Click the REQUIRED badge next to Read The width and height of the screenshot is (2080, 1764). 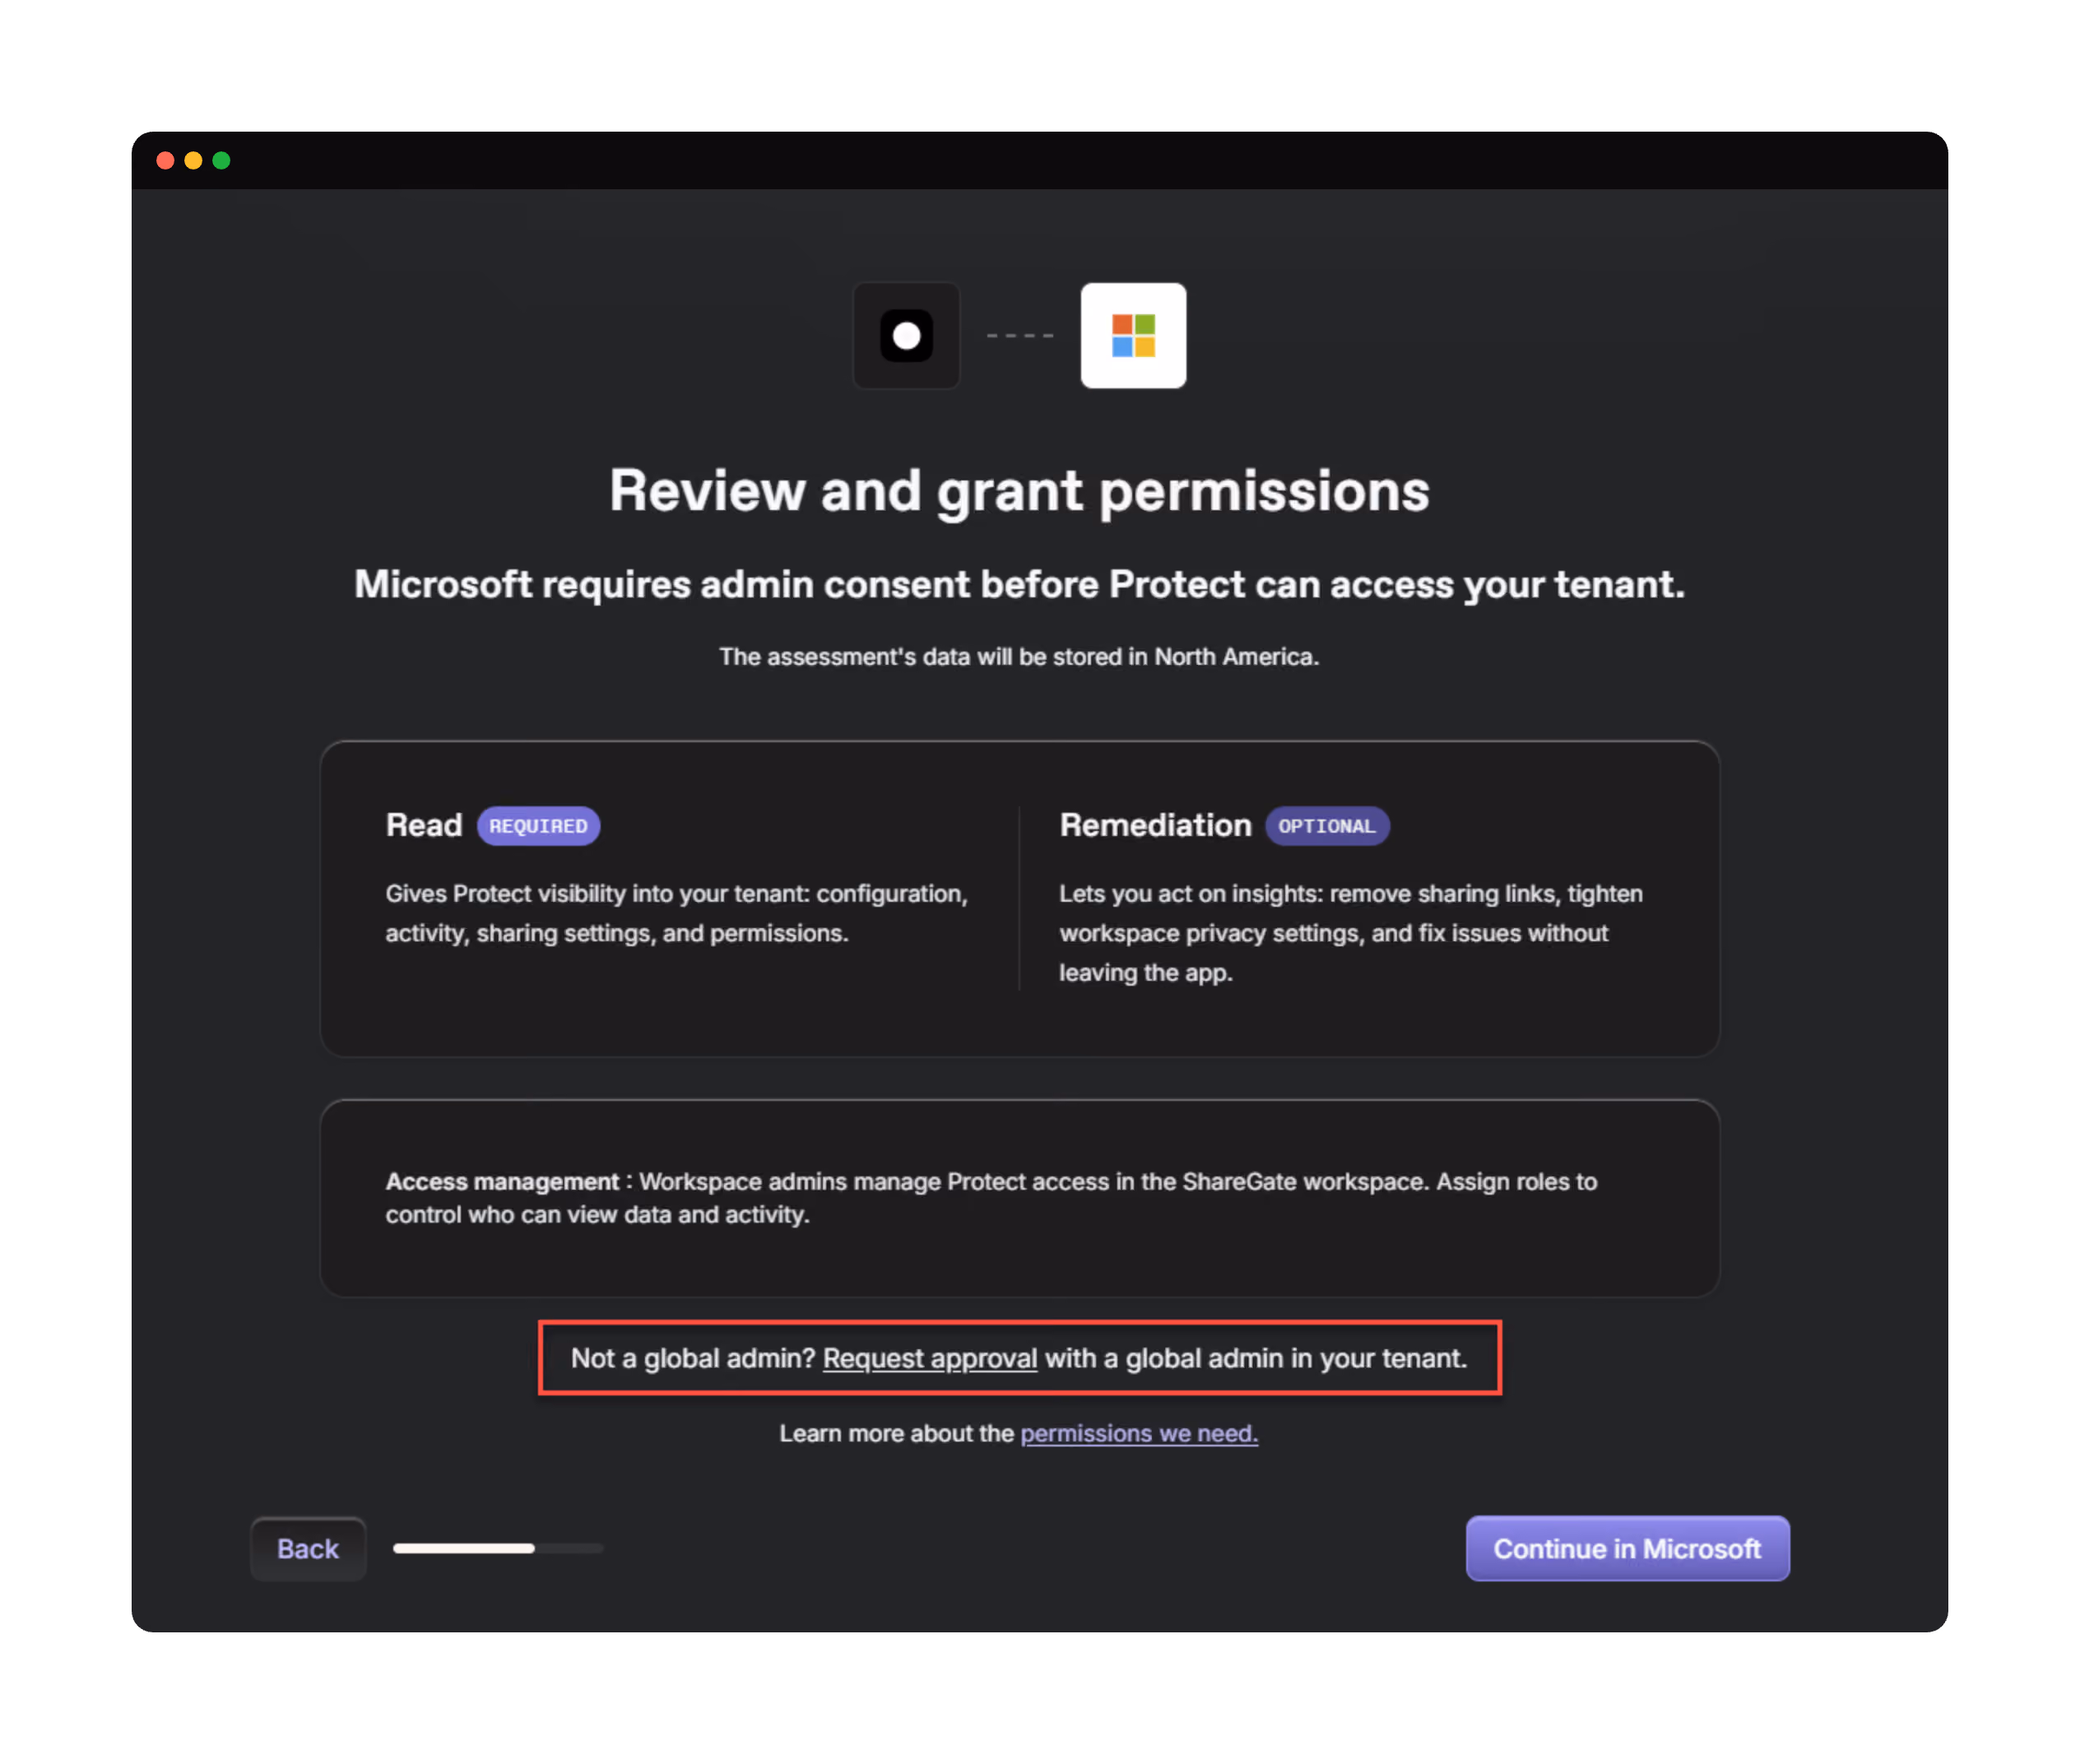(x=538, y=826)
